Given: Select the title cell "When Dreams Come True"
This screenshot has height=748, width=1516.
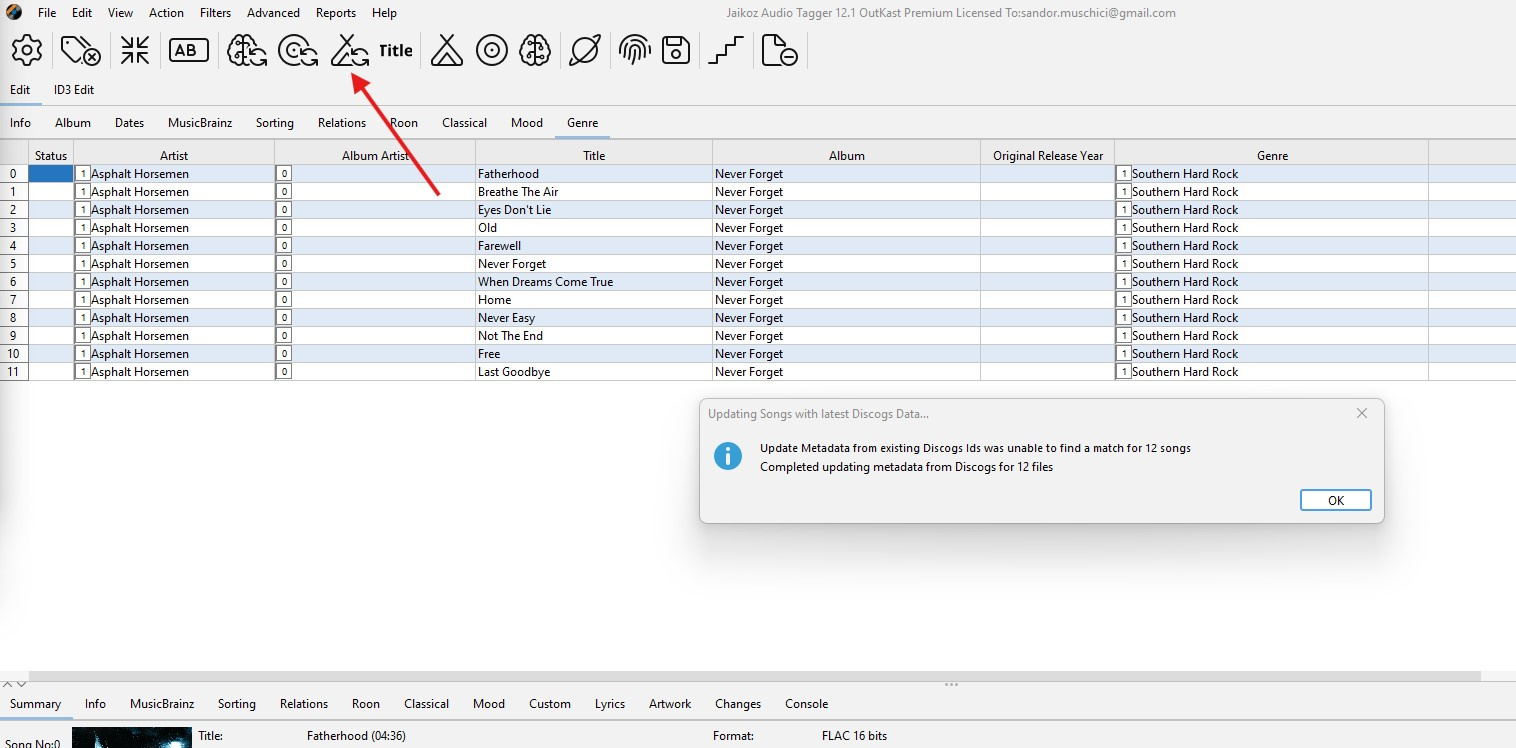Looking at the screenshot, I should coord(594,282).
